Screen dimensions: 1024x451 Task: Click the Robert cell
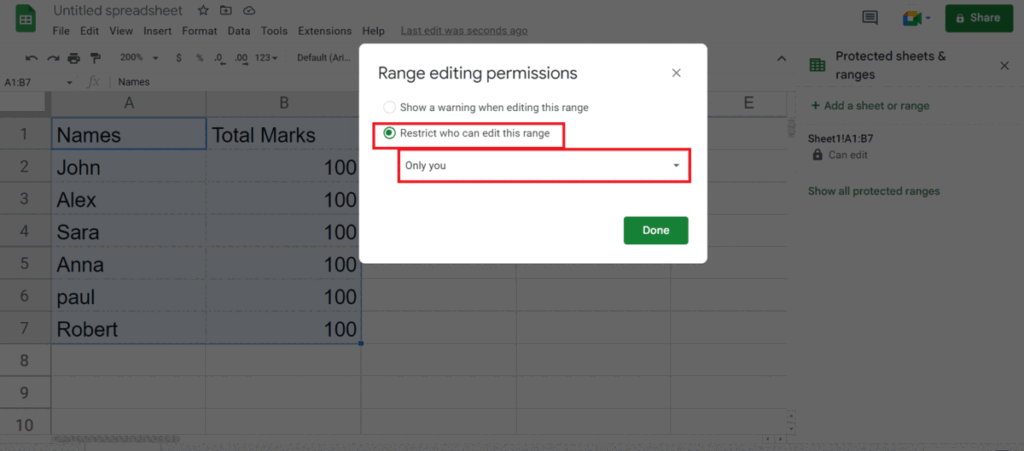[x=129, y=329]
